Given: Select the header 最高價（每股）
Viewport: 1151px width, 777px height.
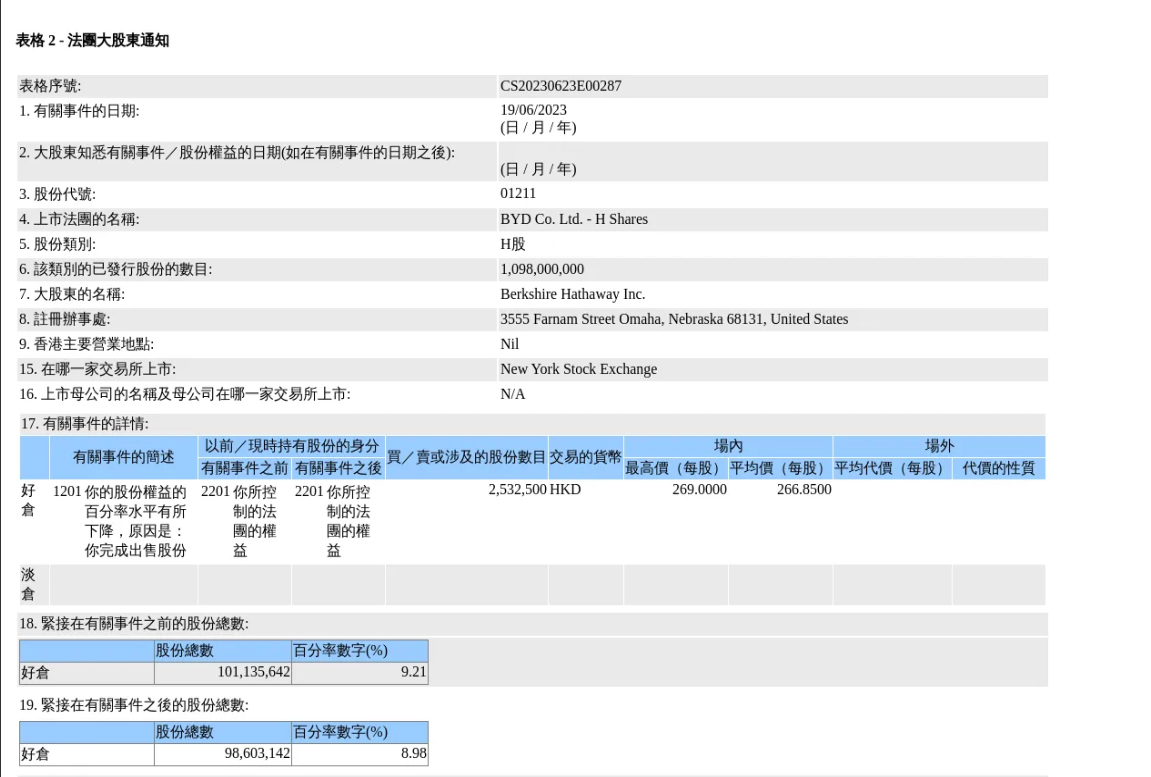Looking at the screenshot, I should (x=676, y=468).
